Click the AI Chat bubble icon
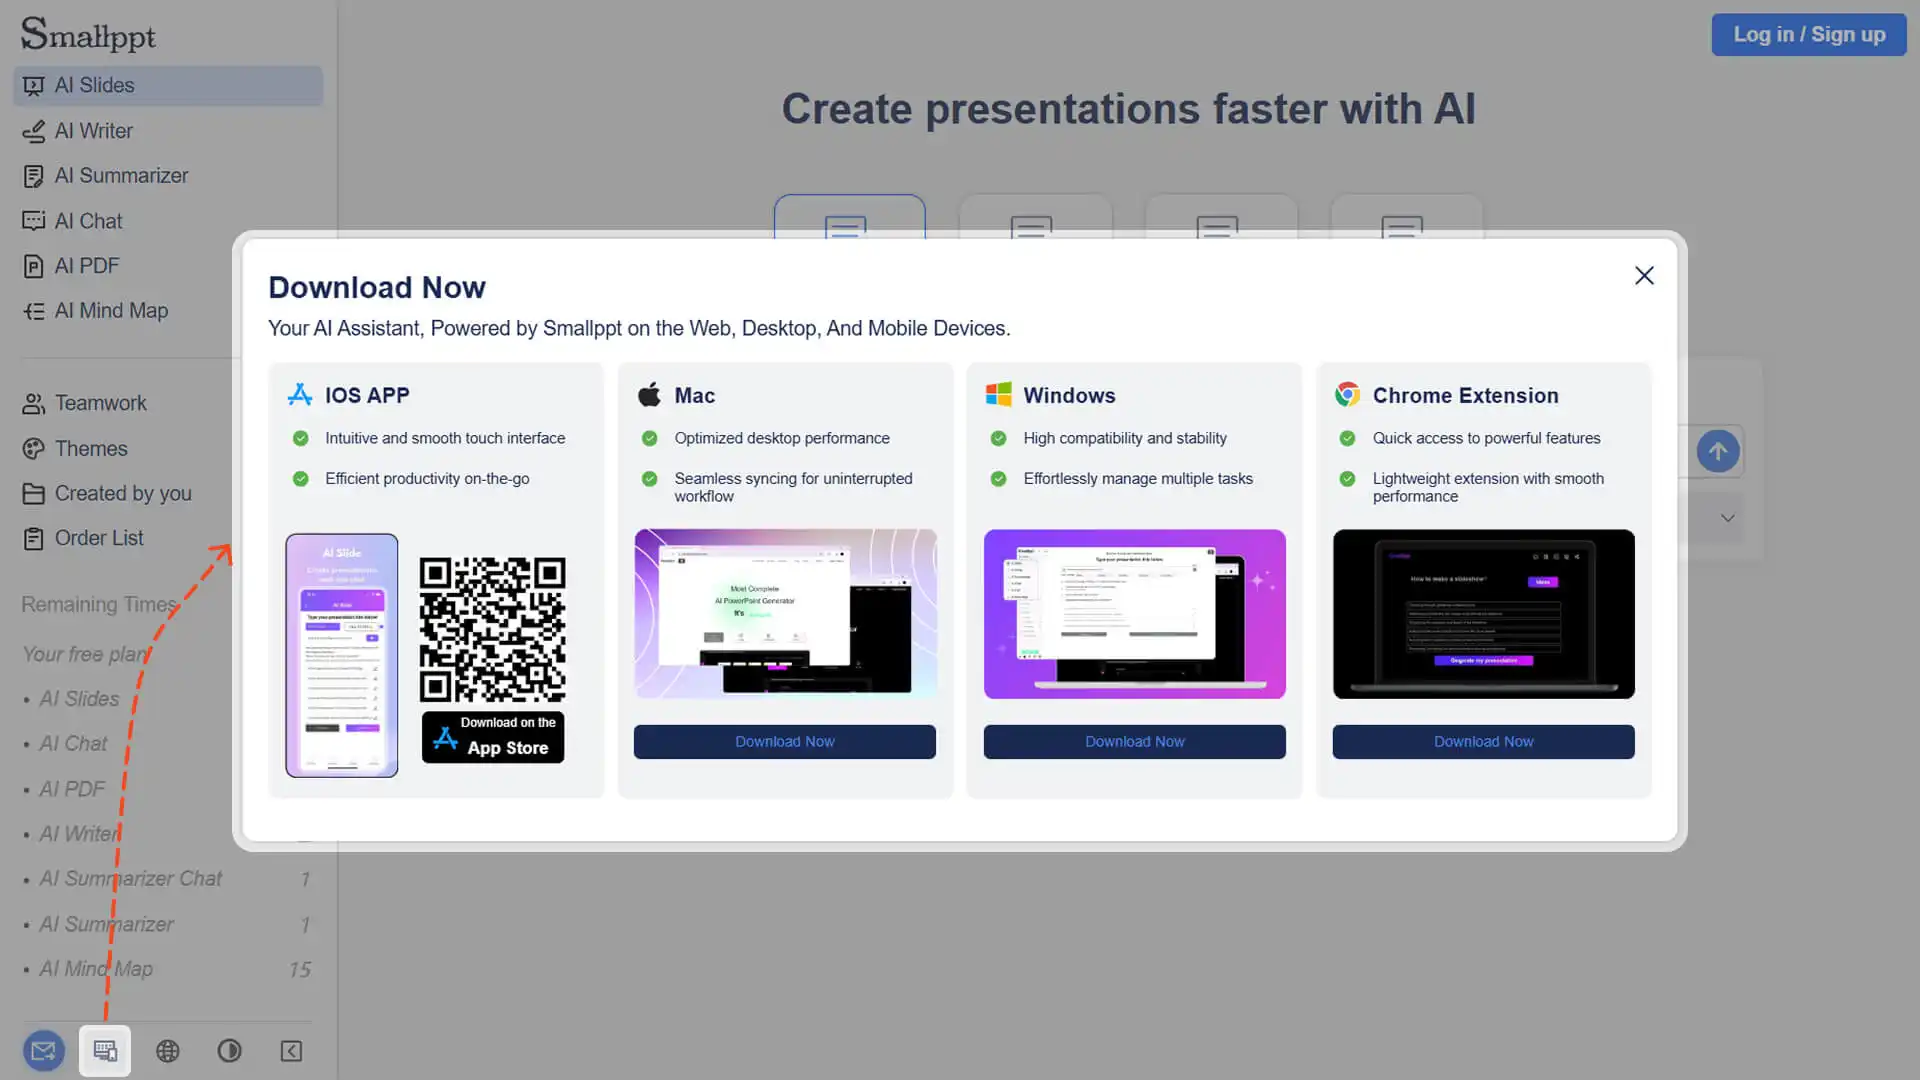Image resolution: width=1920 pixels, height=1080 pixels. click(x=33, y=221)
